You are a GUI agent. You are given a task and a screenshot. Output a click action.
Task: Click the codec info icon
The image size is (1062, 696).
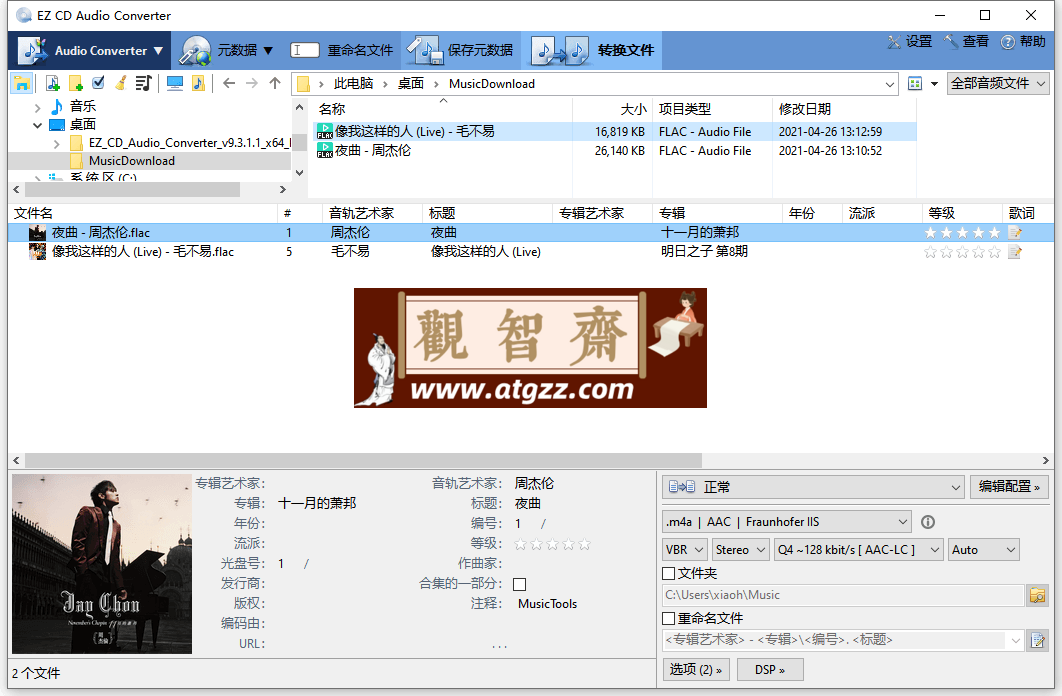pos(928,522)
